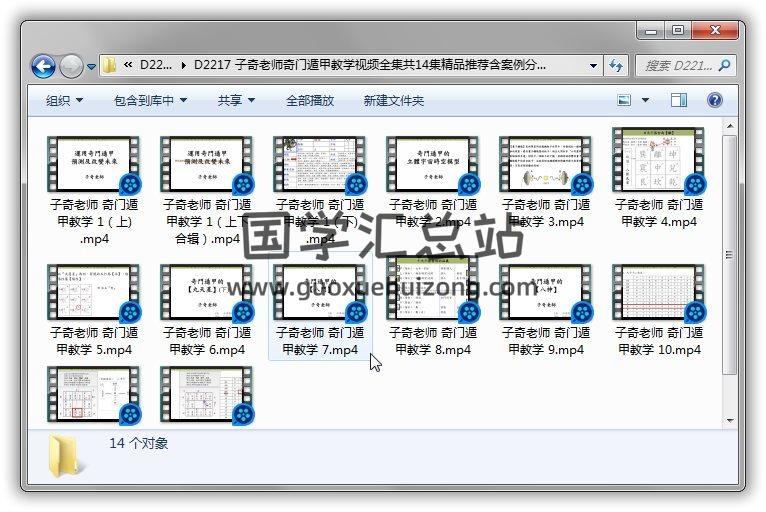Click the file name 甲教学 10.mp4

pos(659,341)
